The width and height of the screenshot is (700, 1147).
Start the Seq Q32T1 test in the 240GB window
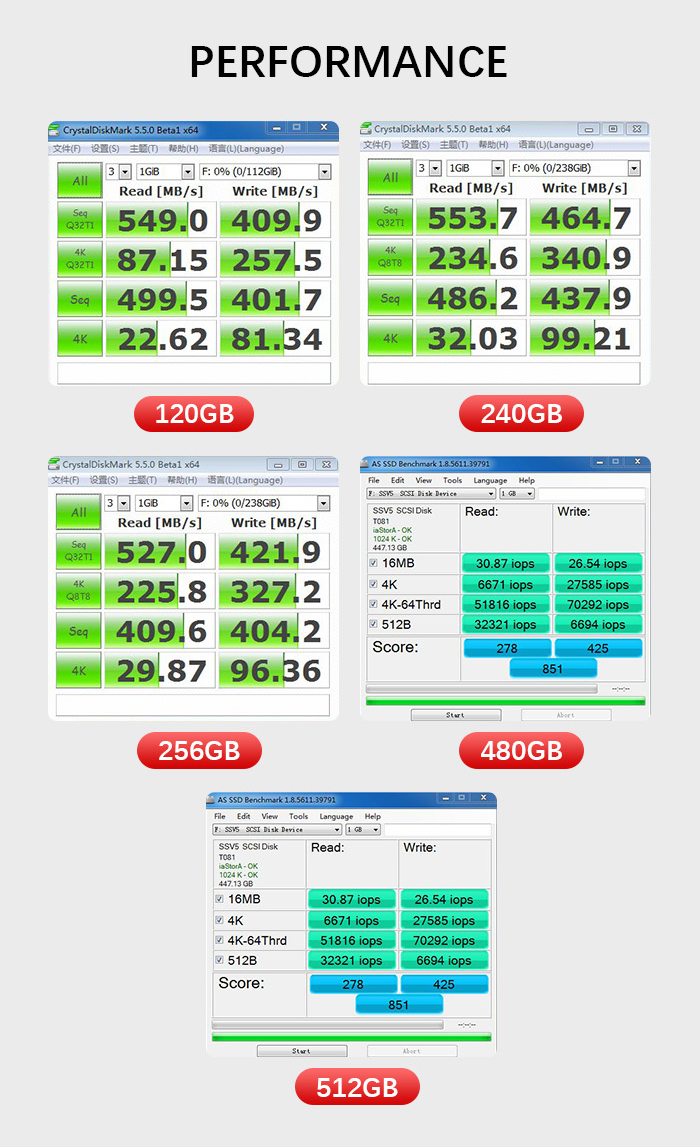click(390, 218)
